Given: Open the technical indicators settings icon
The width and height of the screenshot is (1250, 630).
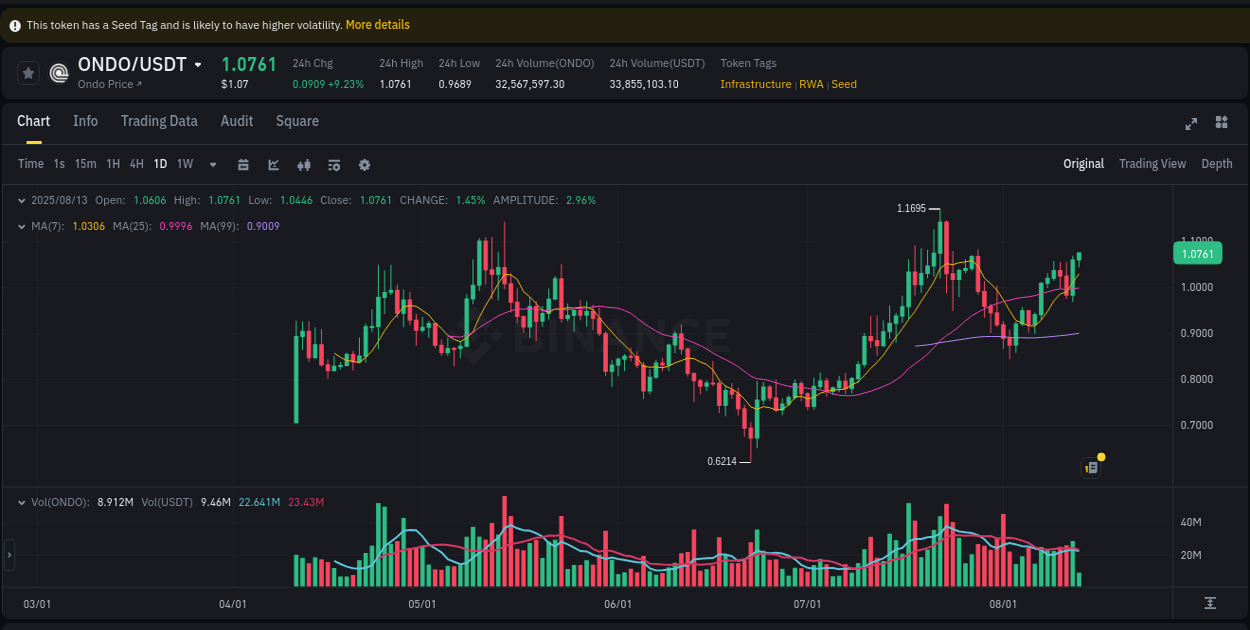Looking at the screenshot, I should click(334, 164).
